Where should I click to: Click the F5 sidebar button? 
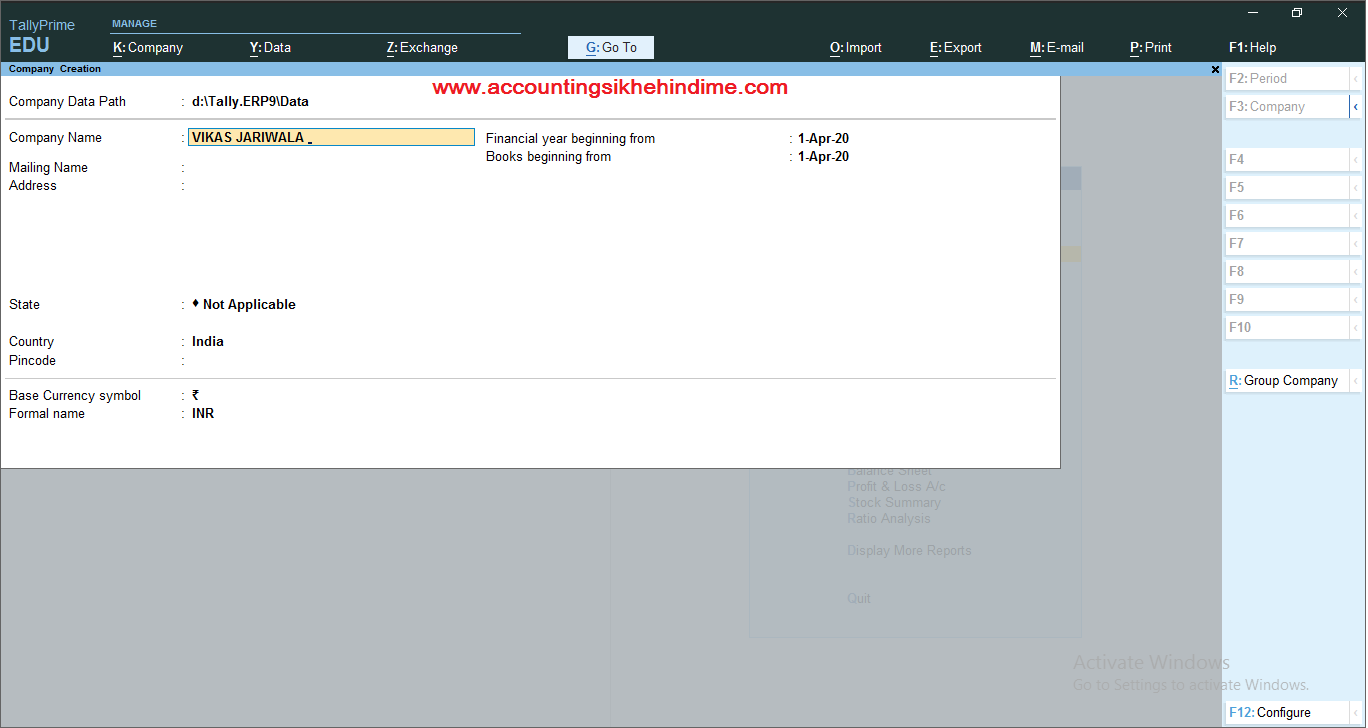pyautogui.click(x=1287, y=187)
